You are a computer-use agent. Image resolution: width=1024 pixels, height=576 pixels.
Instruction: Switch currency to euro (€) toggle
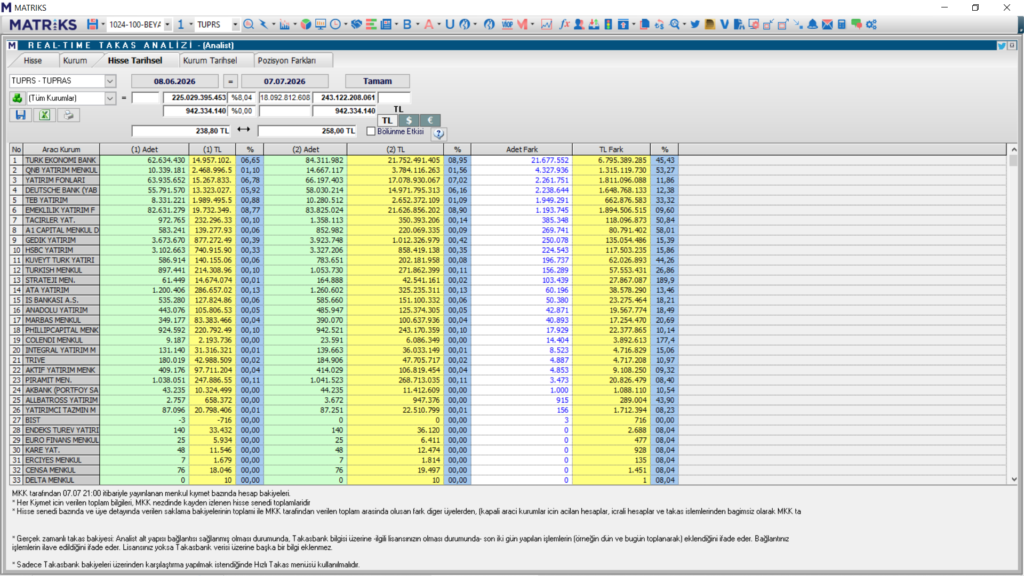[x=430, y=120]
